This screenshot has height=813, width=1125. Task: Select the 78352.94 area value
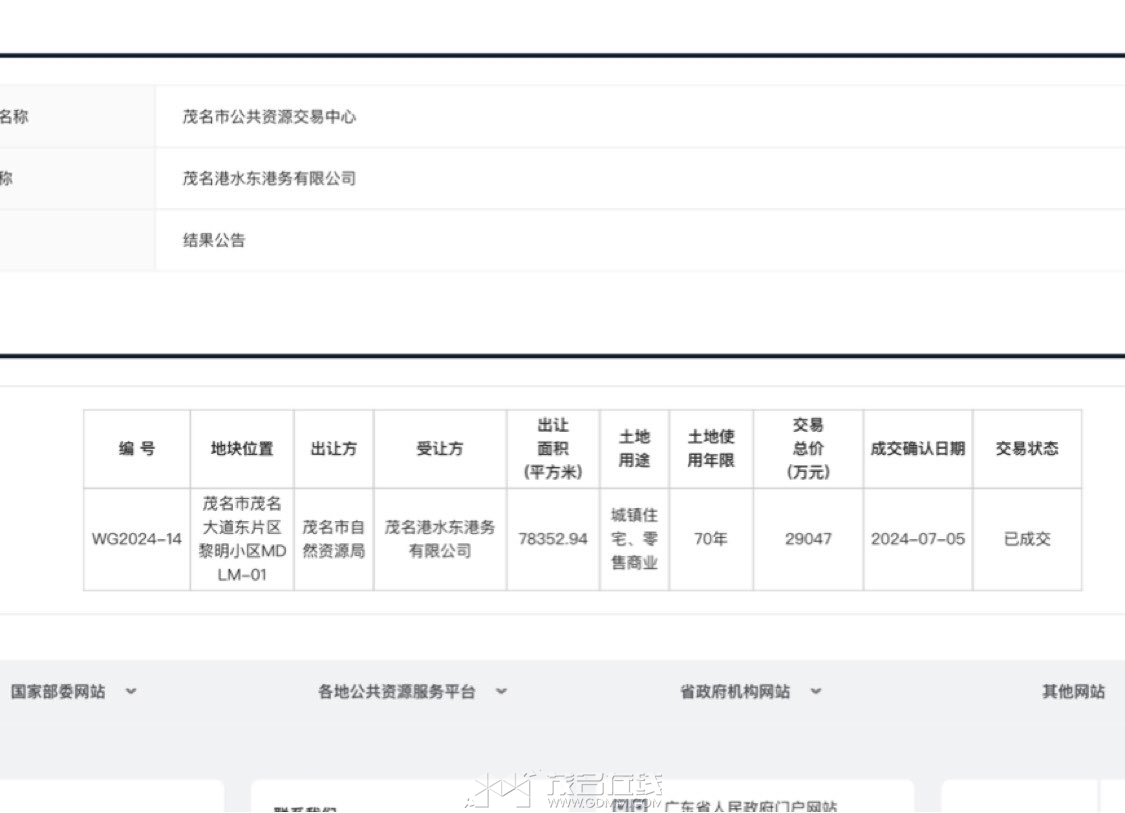tap(553, 539)
